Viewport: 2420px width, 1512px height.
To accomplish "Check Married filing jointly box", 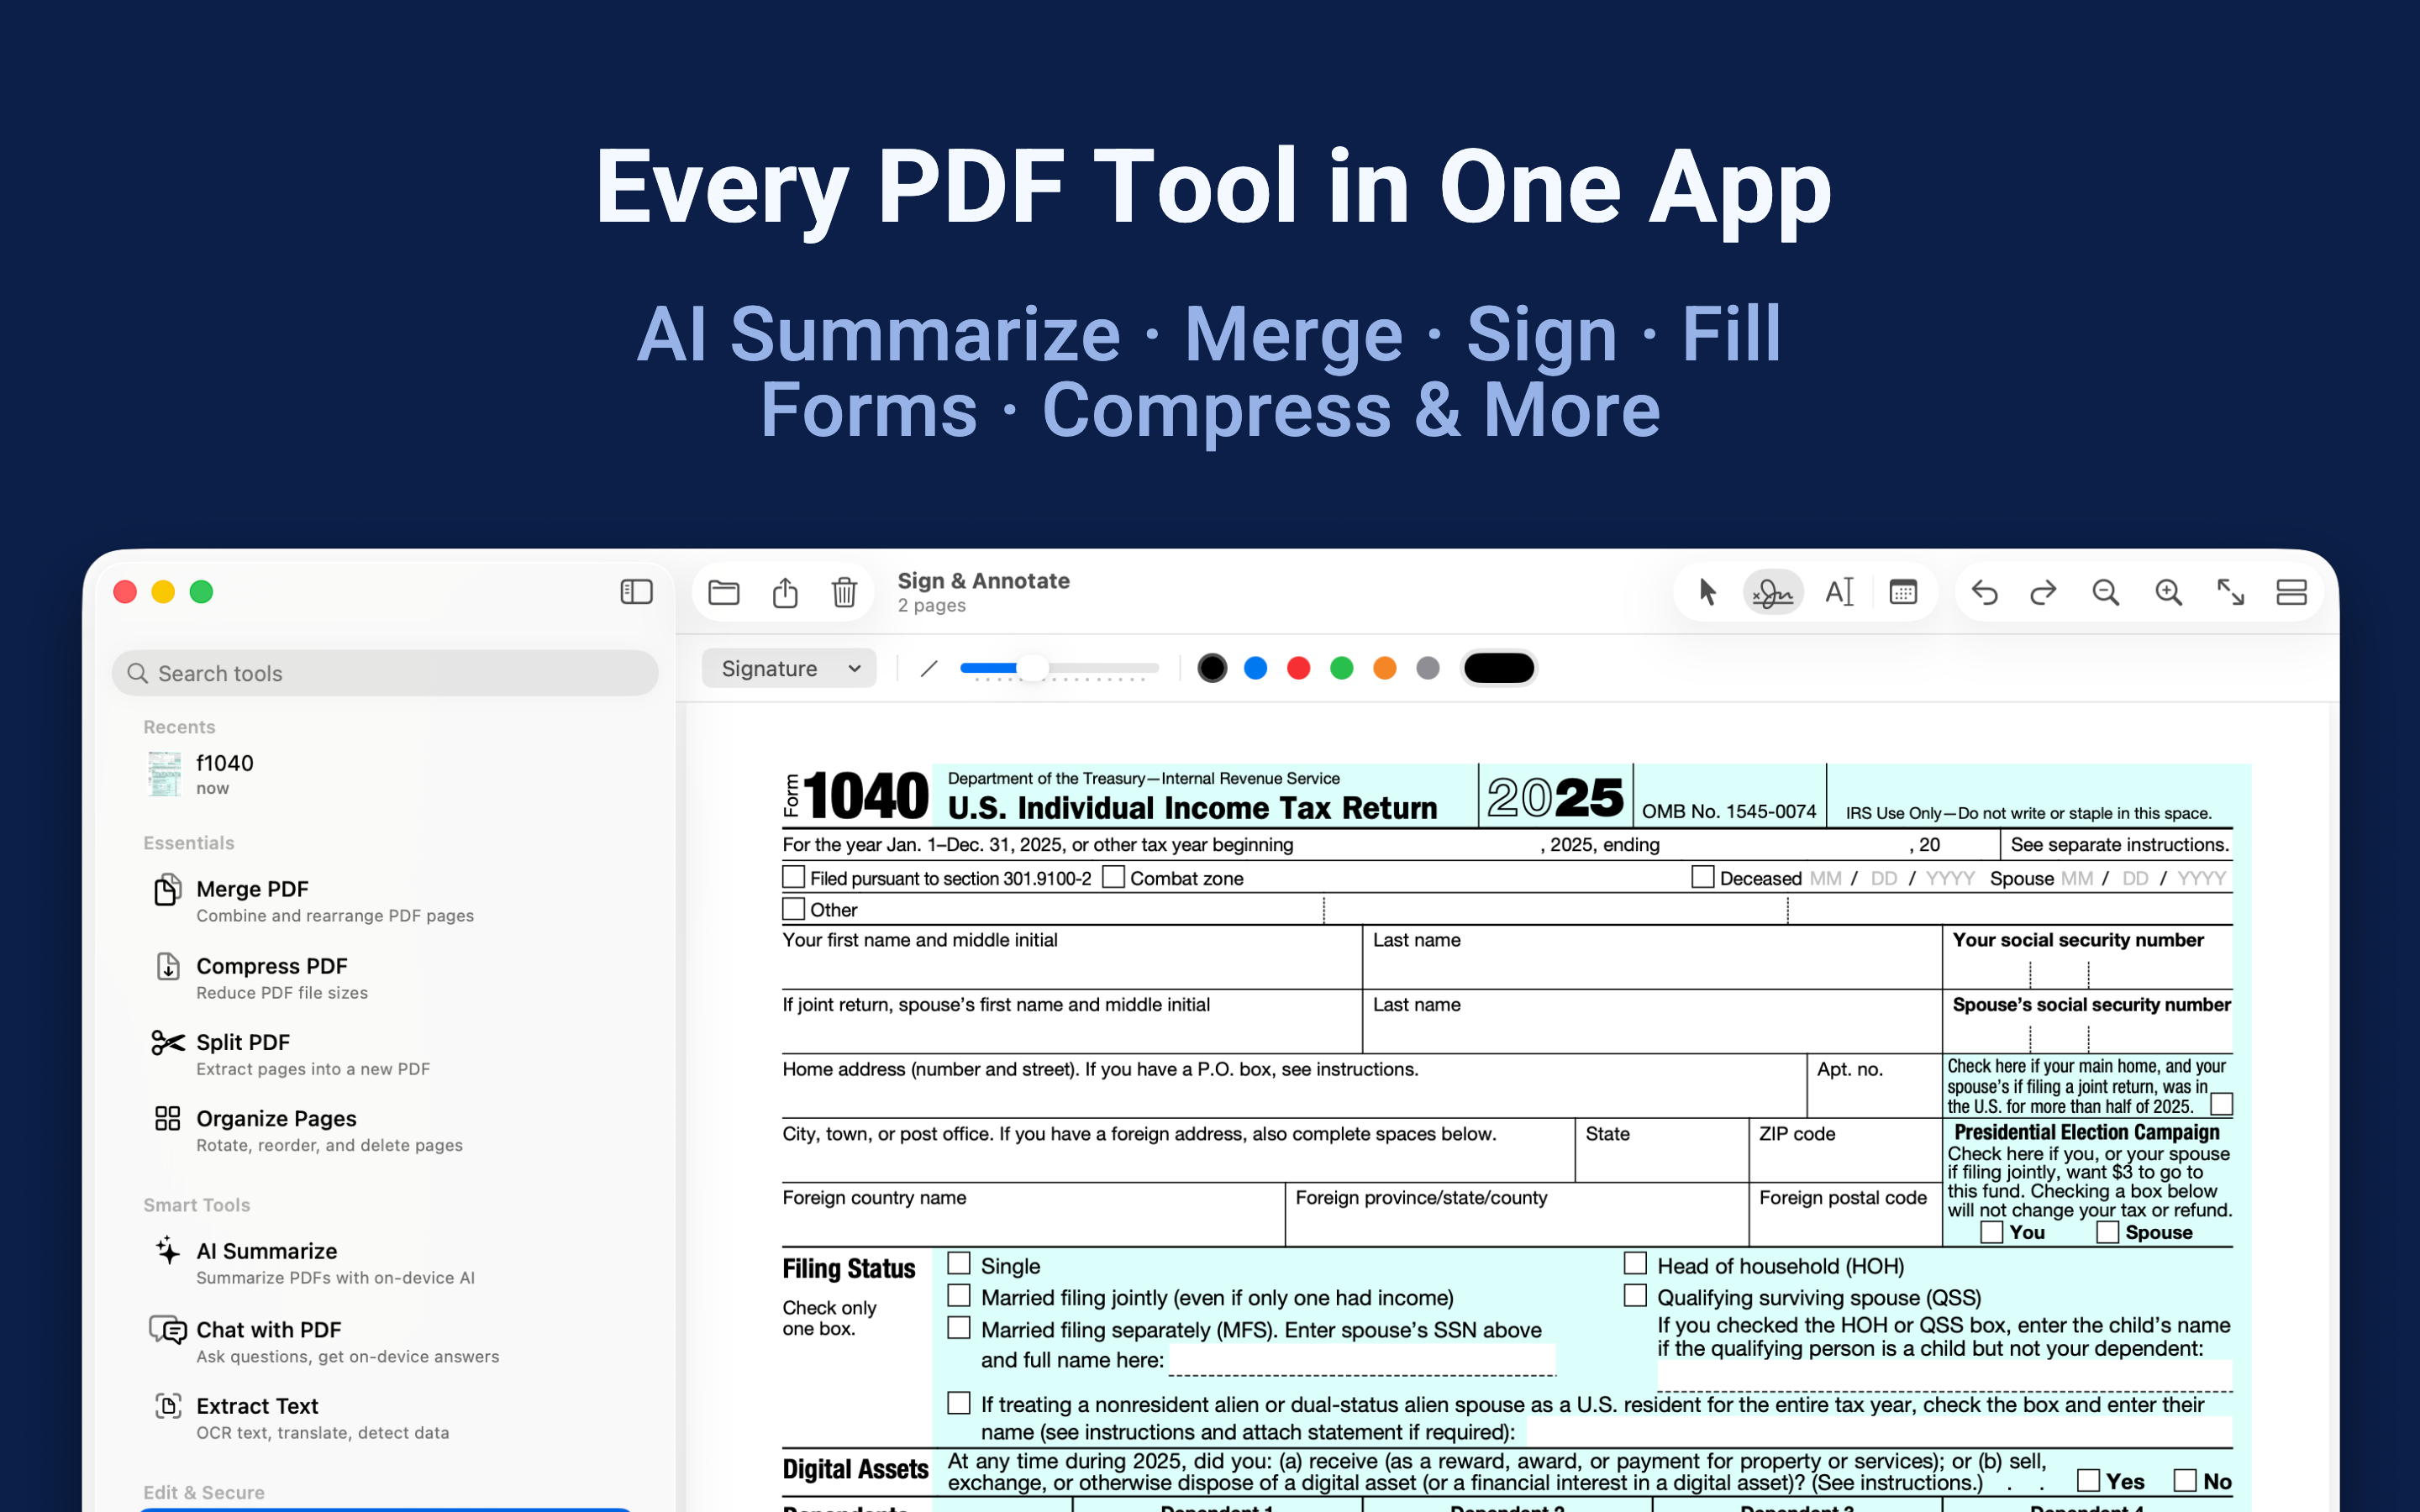I will (x=959, y=1296).
